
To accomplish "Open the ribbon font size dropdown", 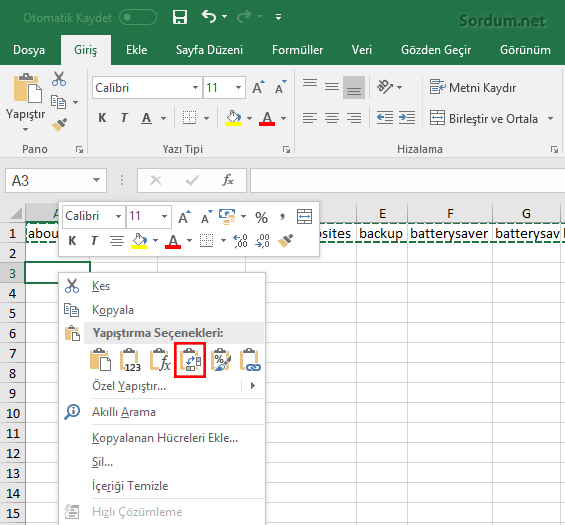I will (239, 88).
